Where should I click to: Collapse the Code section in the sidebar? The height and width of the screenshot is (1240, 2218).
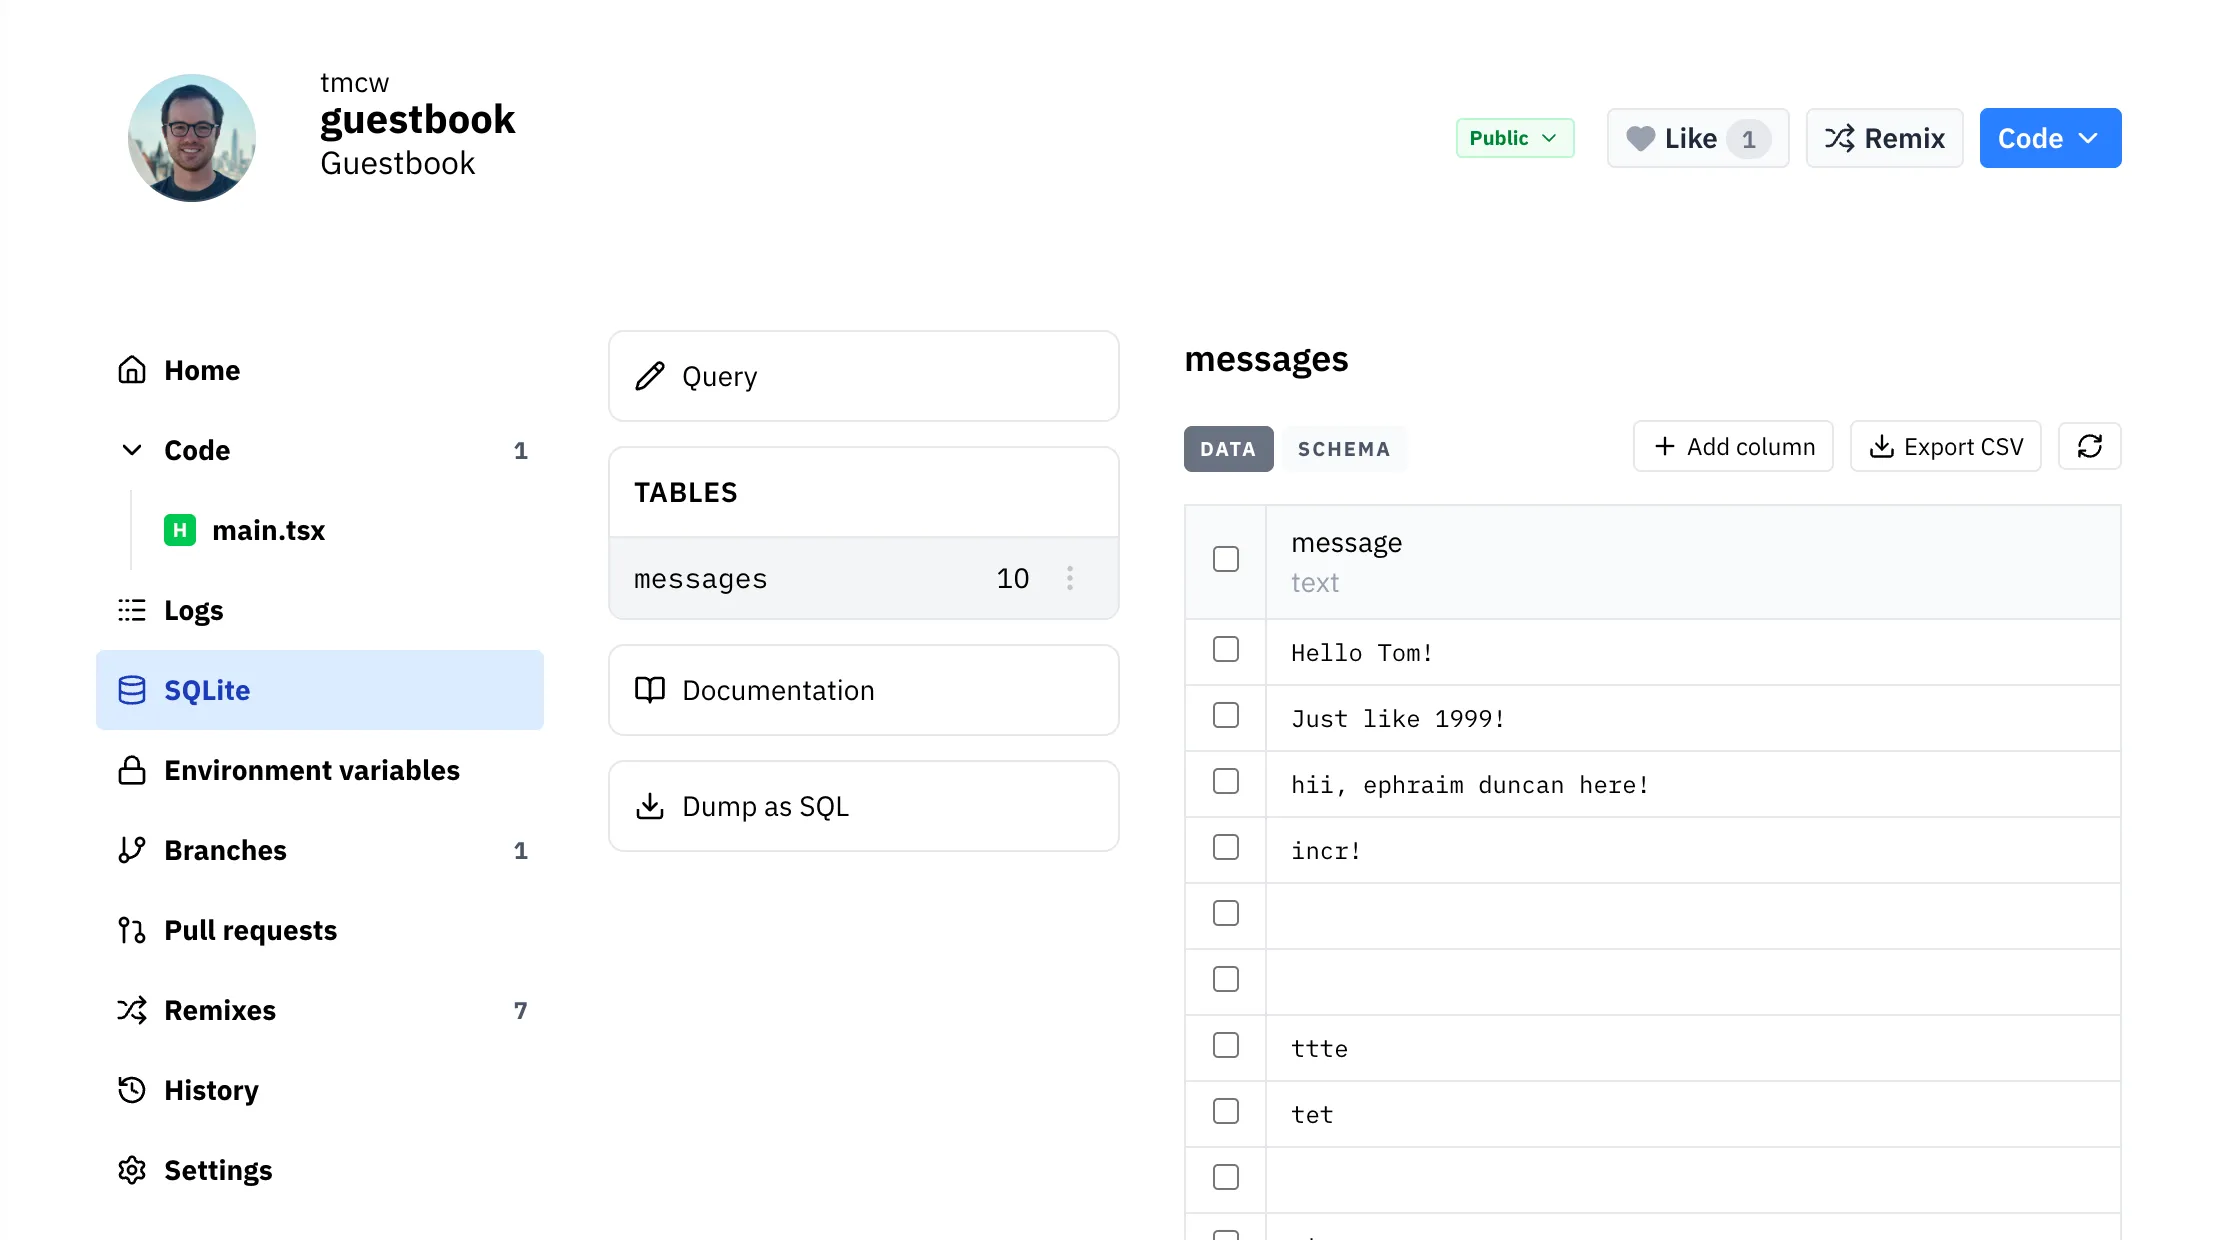coord(132,450)
